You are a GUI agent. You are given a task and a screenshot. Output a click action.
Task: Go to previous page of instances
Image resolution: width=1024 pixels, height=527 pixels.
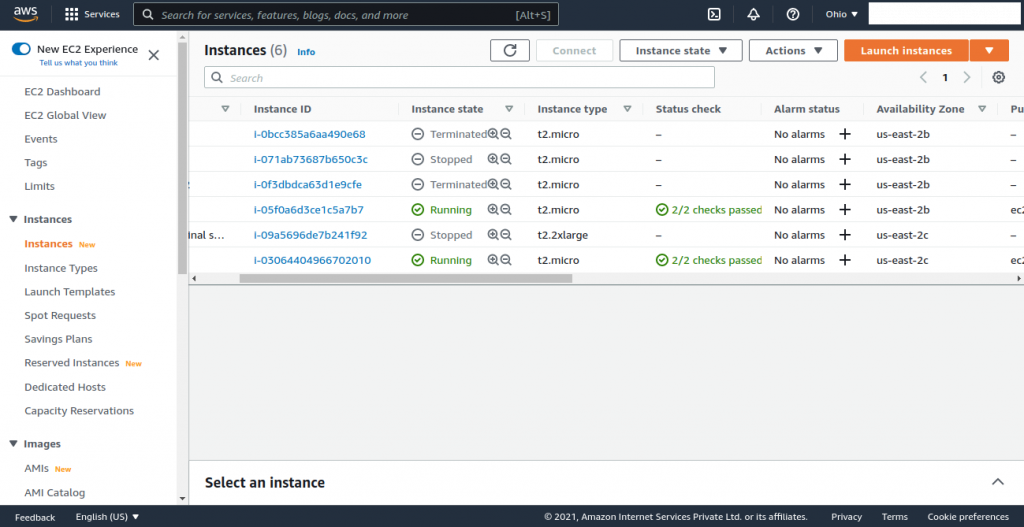coord(923,78)
